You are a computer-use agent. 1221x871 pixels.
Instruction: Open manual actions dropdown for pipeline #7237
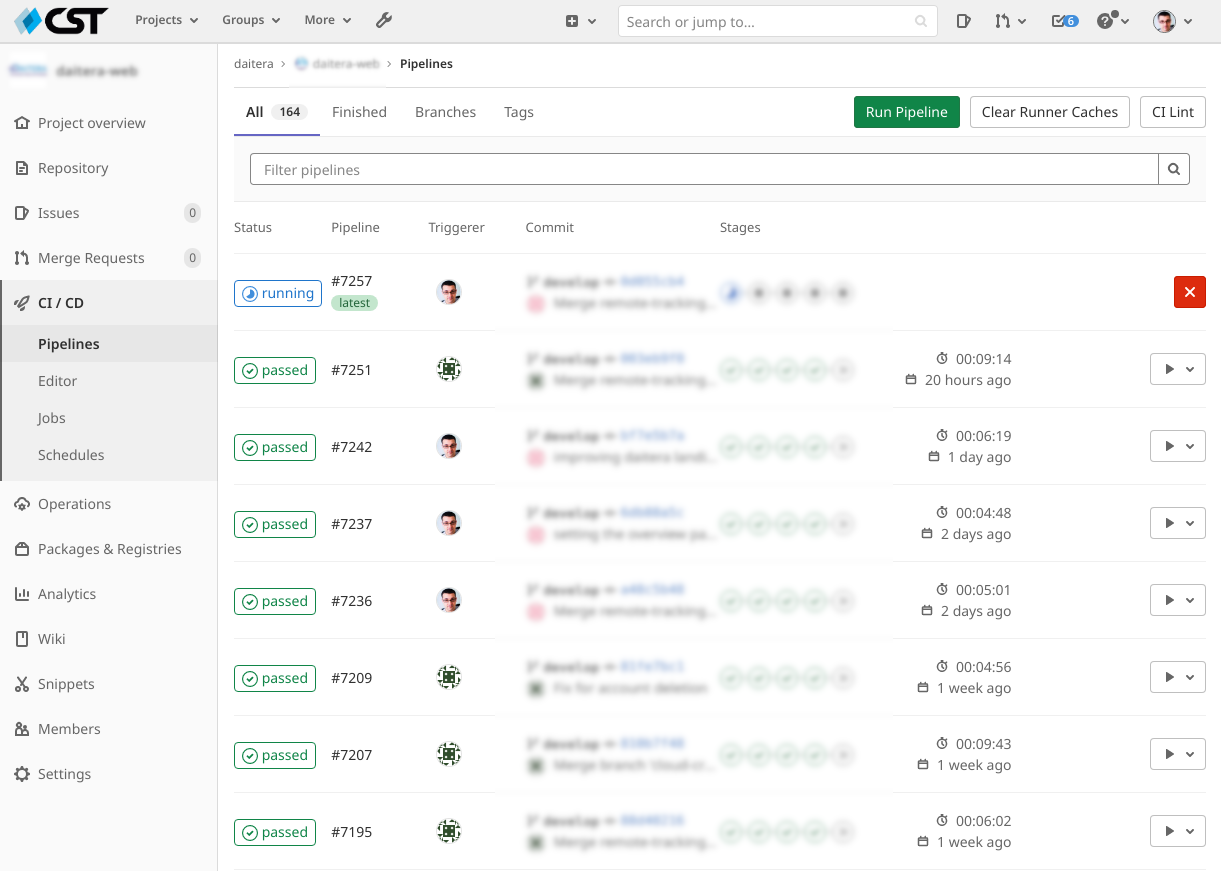1178,523
